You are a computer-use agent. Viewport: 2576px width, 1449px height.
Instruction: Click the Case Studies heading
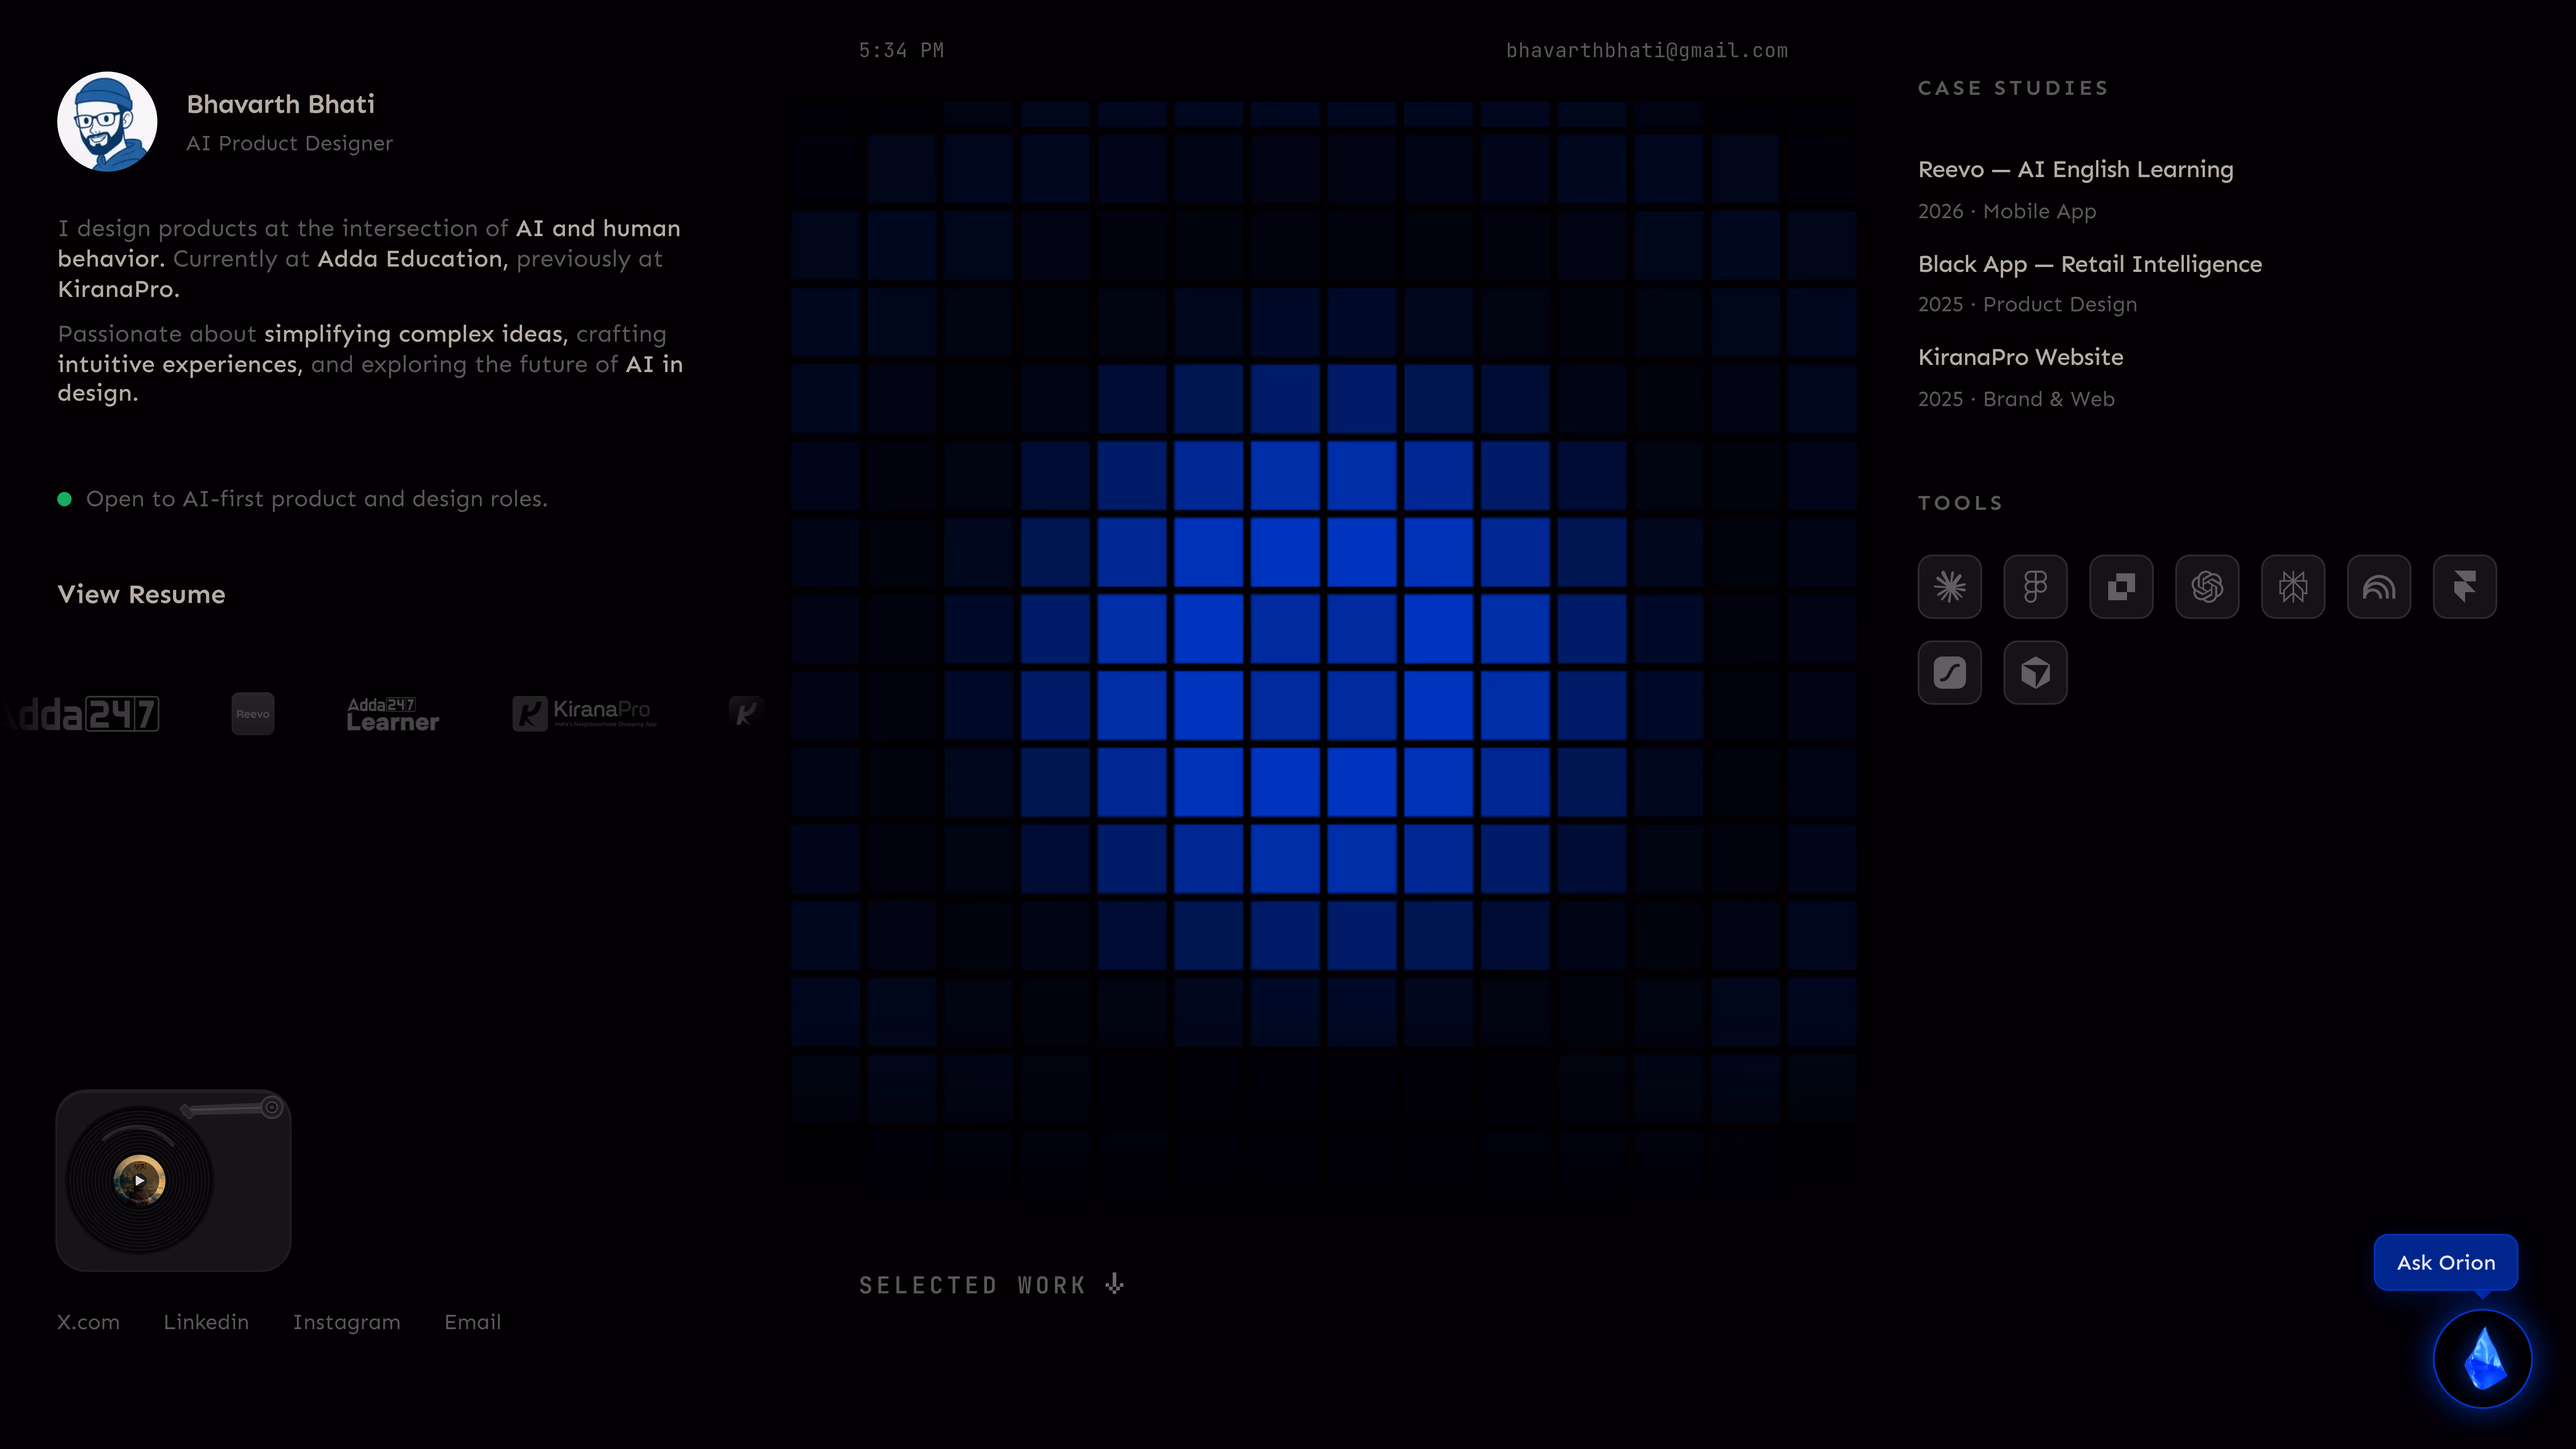click(2013, 88)
